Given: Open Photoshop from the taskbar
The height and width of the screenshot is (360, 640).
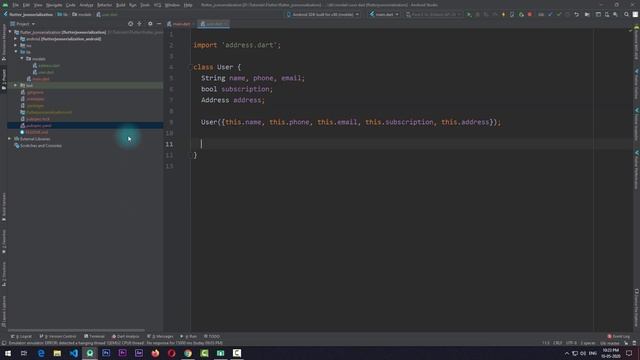Looking at the screenshot, I should pyautogui.click(x=106, y=353).
